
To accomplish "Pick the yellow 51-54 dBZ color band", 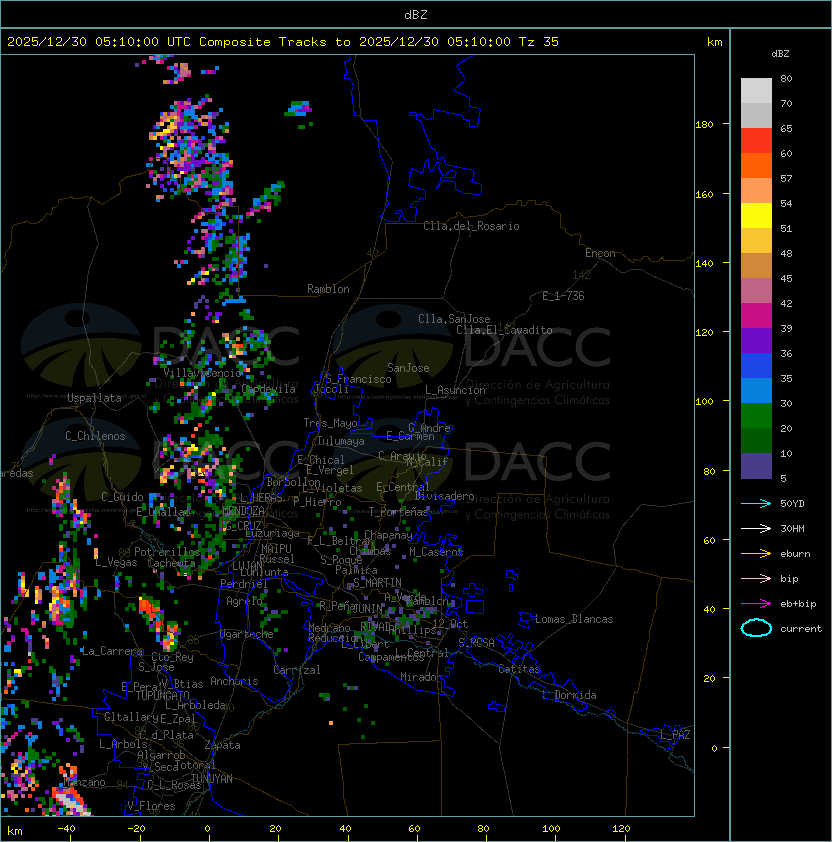I will click(x=756, y=216).
